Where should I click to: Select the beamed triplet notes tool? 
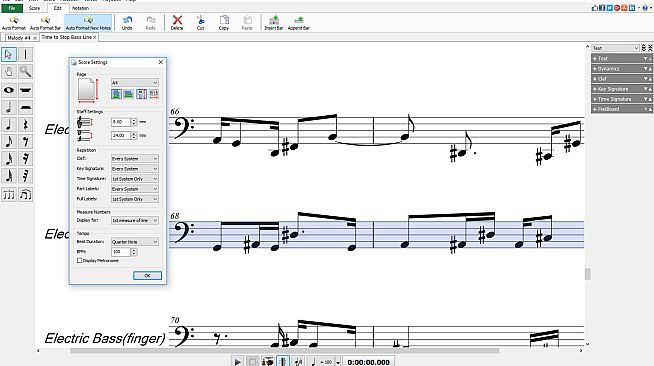tap(9, 194)
